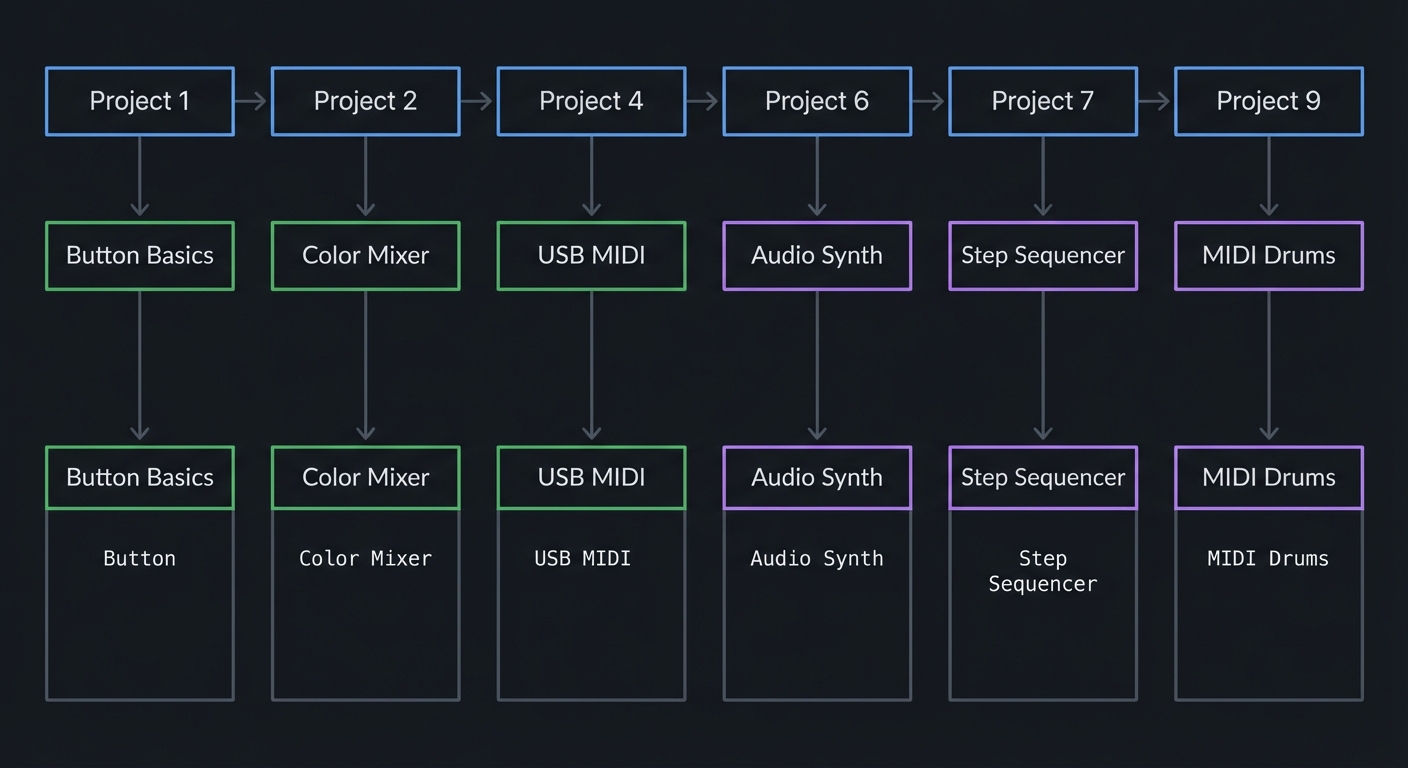1408x768 pixels.
Task: Select the Step Sequencer module node
Action: point(1043,255)
